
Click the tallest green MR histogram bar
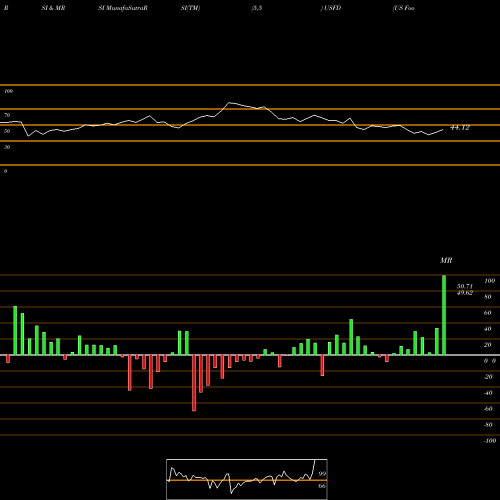[444, 315]
